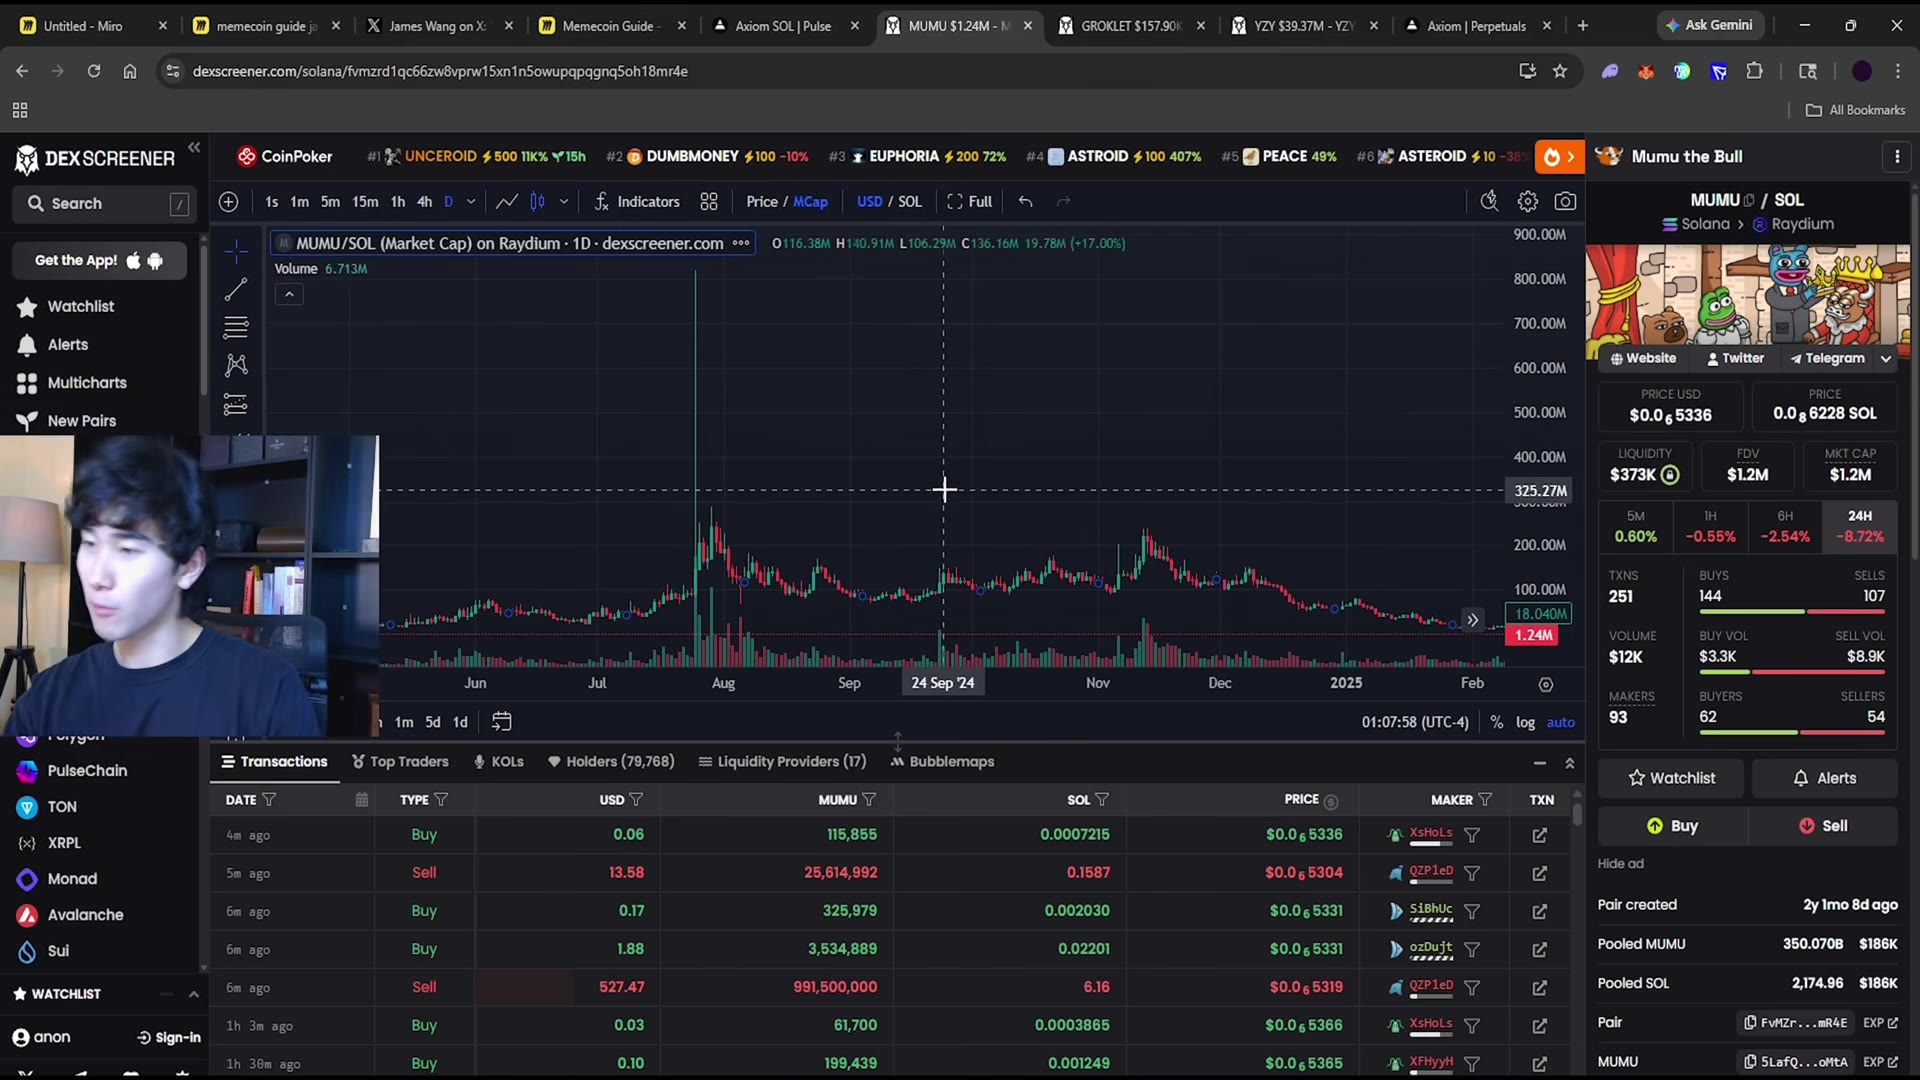Switch chart to MCap mode

click(810, 202)
